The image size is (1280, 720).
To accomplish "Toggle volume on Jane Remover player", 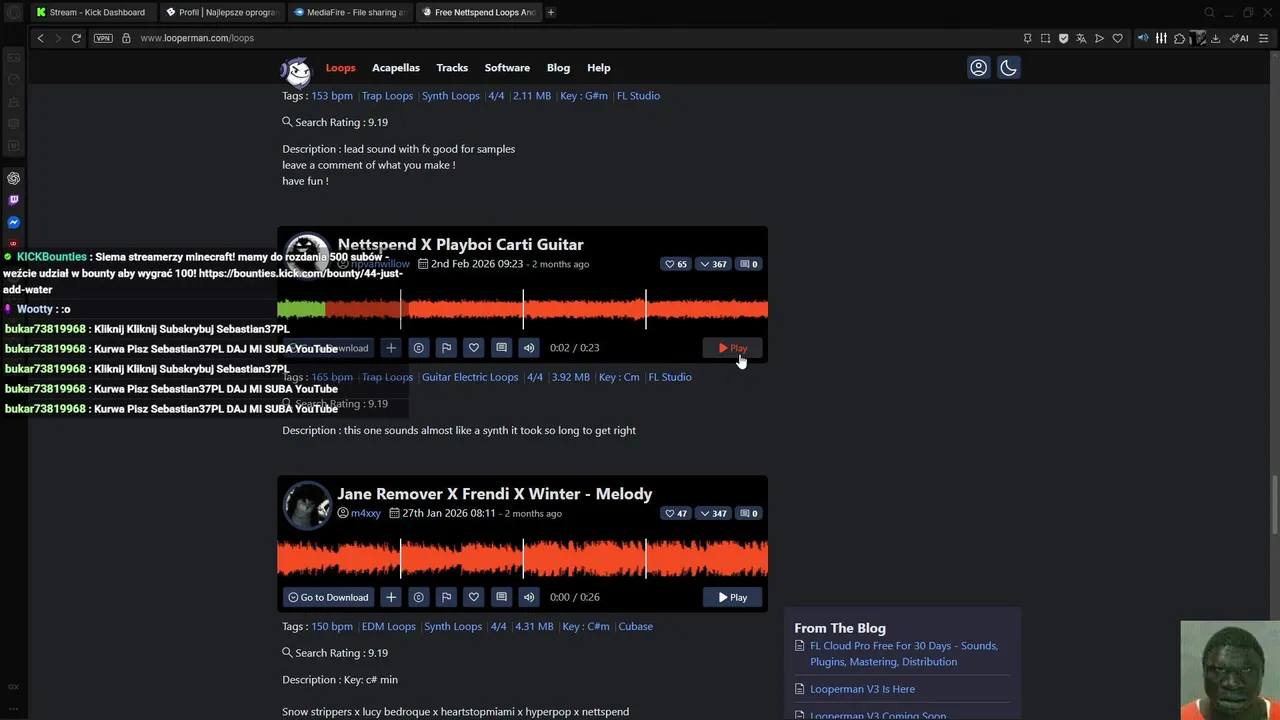I will (529, 597).
